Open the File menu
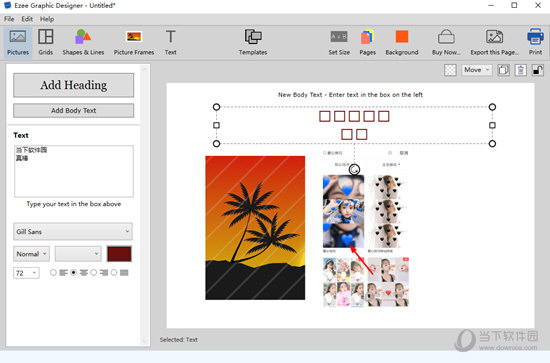This screenshot has width=550, height=363. (x=9, y=19)
